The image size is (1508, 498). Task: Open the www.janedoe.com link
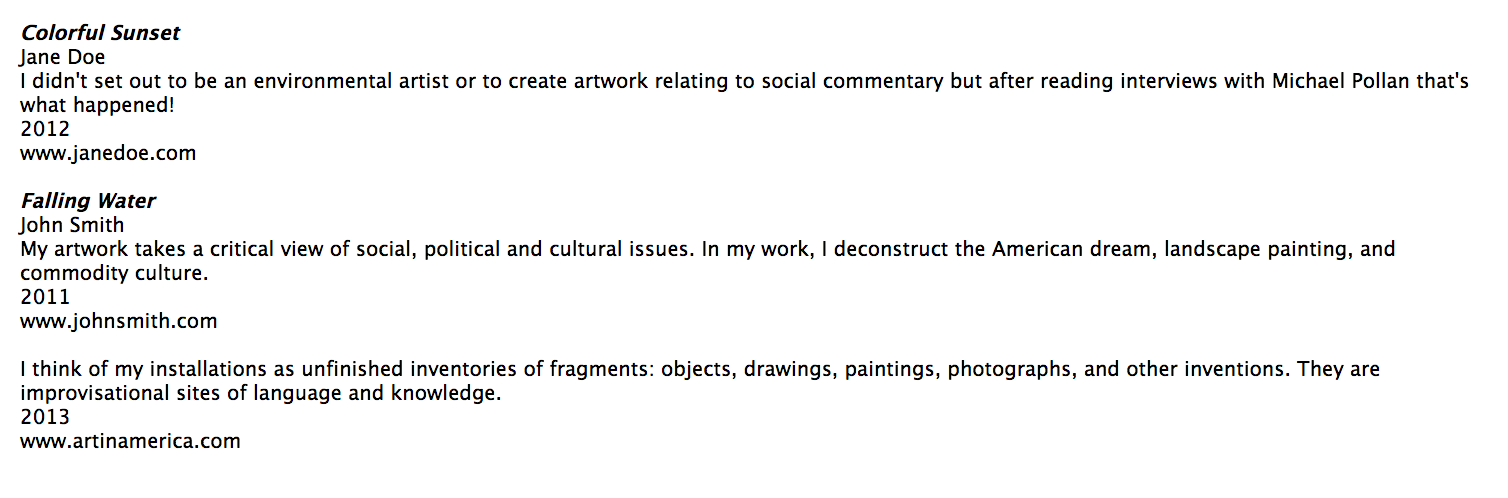pyautogui.click(x=108, y=153)
